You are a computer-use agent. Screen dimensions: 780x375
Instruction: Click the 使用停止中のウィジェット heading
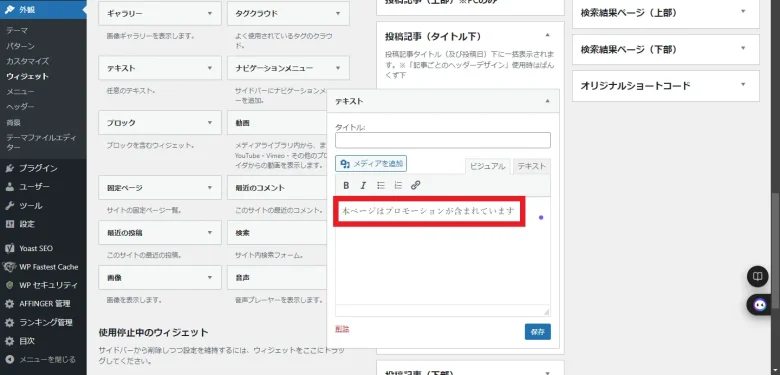(x=153, y=332)
